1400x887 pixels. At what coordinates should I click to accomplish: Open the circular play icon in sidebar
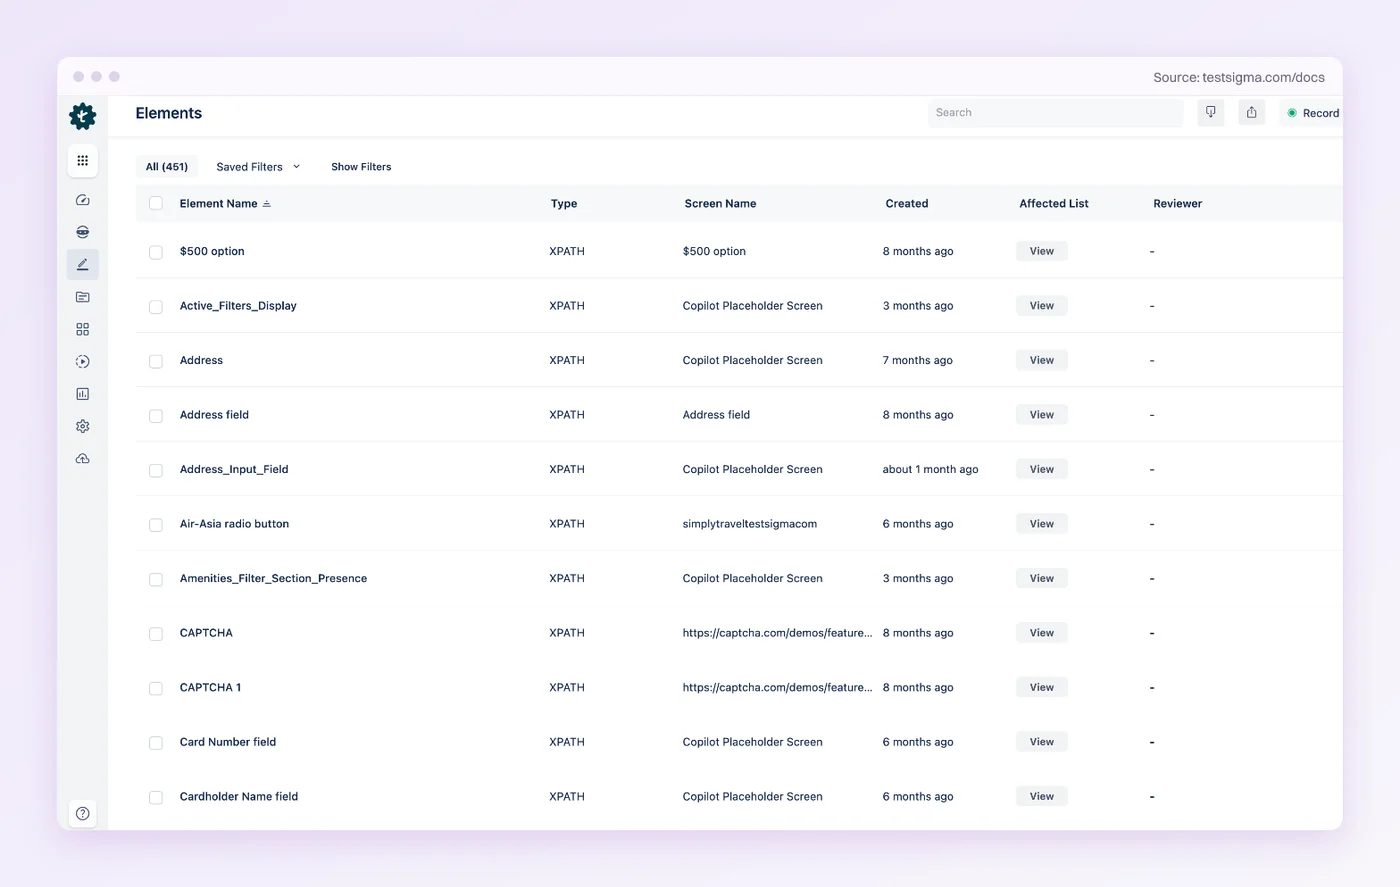point(83,361)
